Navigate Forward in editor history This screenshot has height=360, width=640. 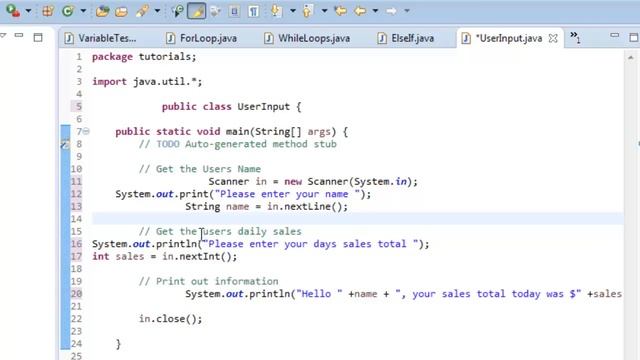[391, 11]
